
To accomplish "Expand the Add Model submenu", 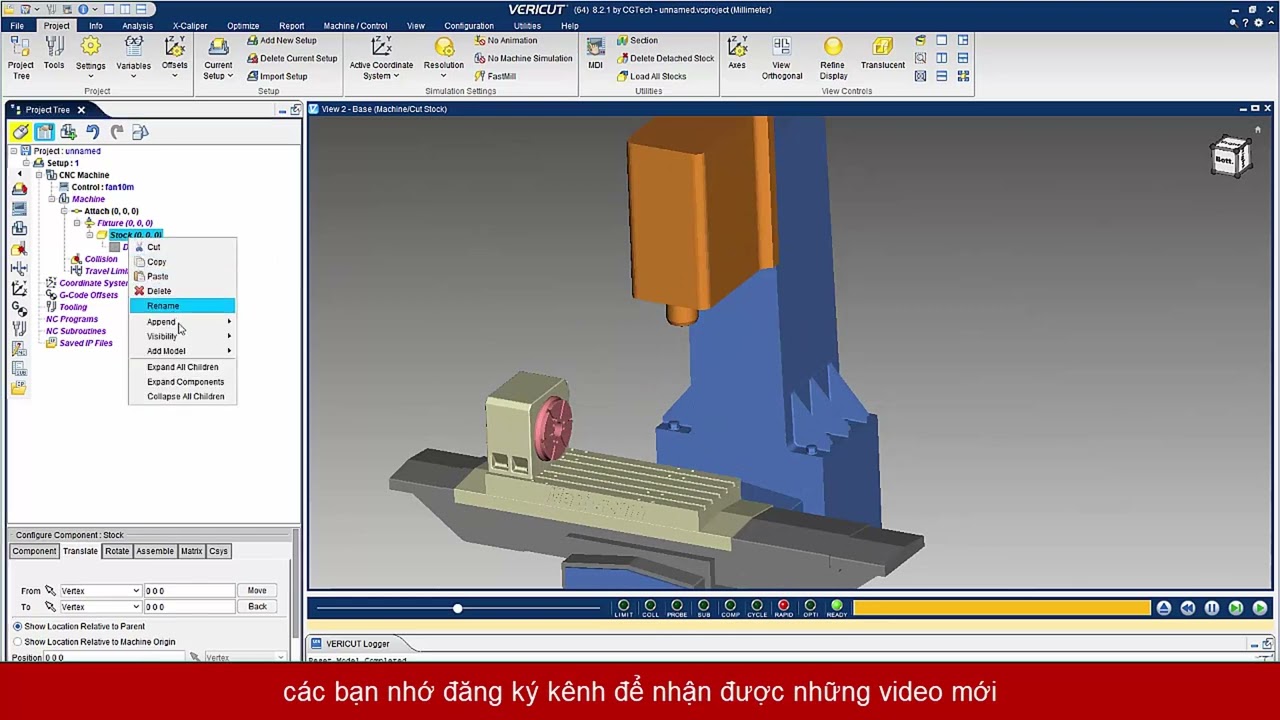I will [x=182, y=351].
